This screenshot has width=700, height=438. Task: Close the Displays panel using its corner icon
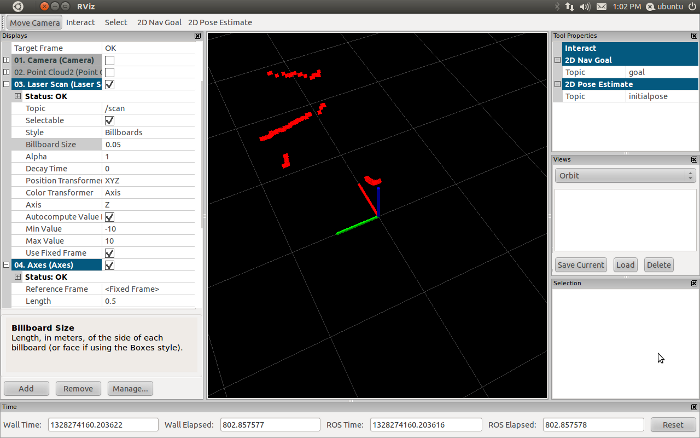(197, 36)
